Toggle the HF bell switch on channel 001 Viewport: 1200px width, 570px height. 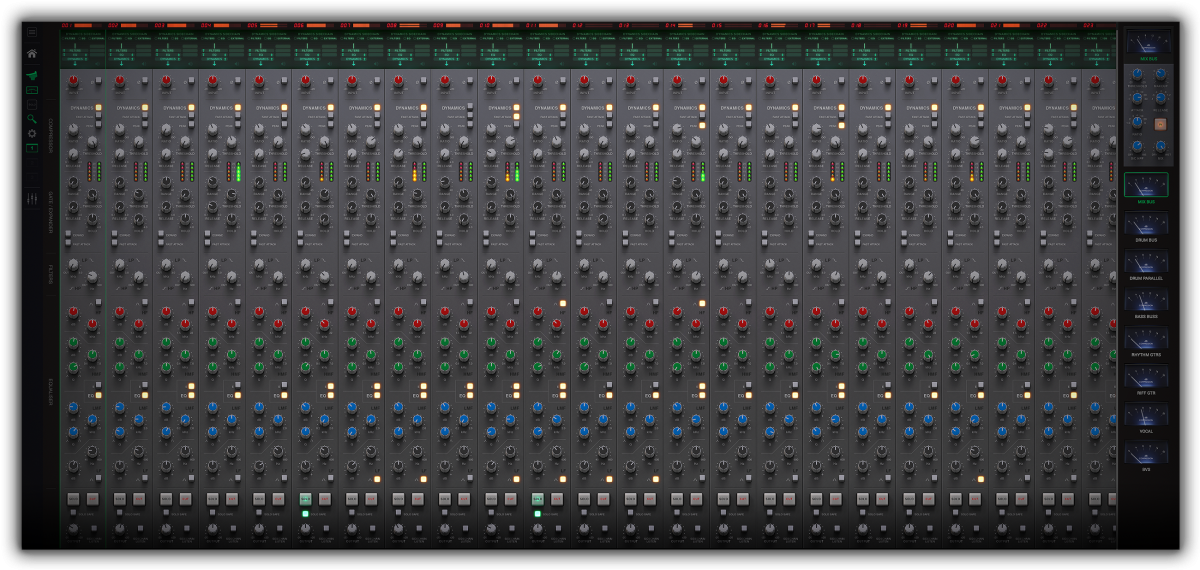98,302
